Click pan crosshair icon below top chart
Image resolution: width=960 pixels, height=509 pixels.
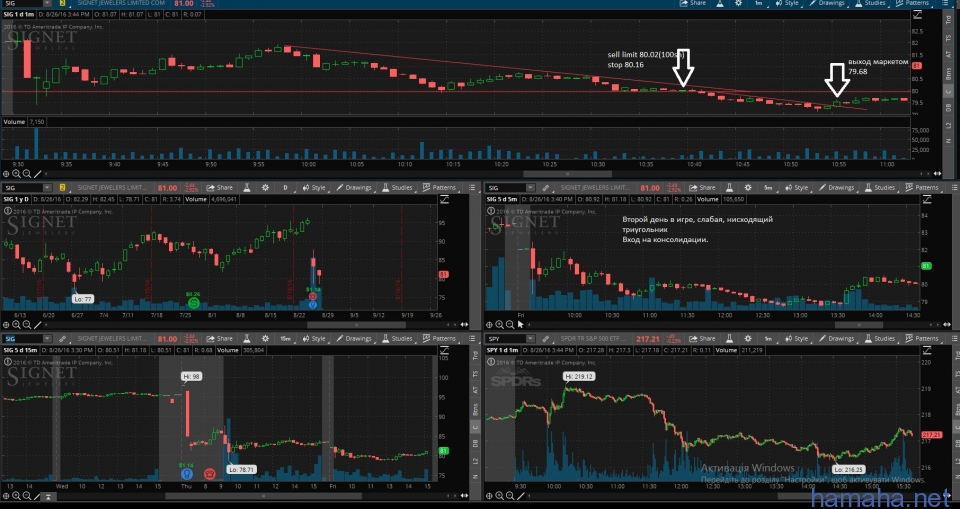click(6, 174)
